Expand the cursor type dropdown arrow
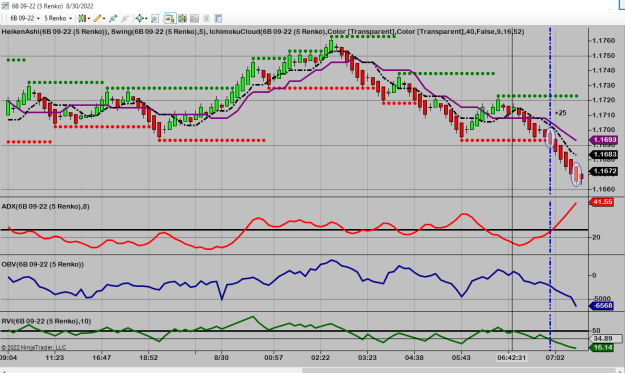 point(146,18)
